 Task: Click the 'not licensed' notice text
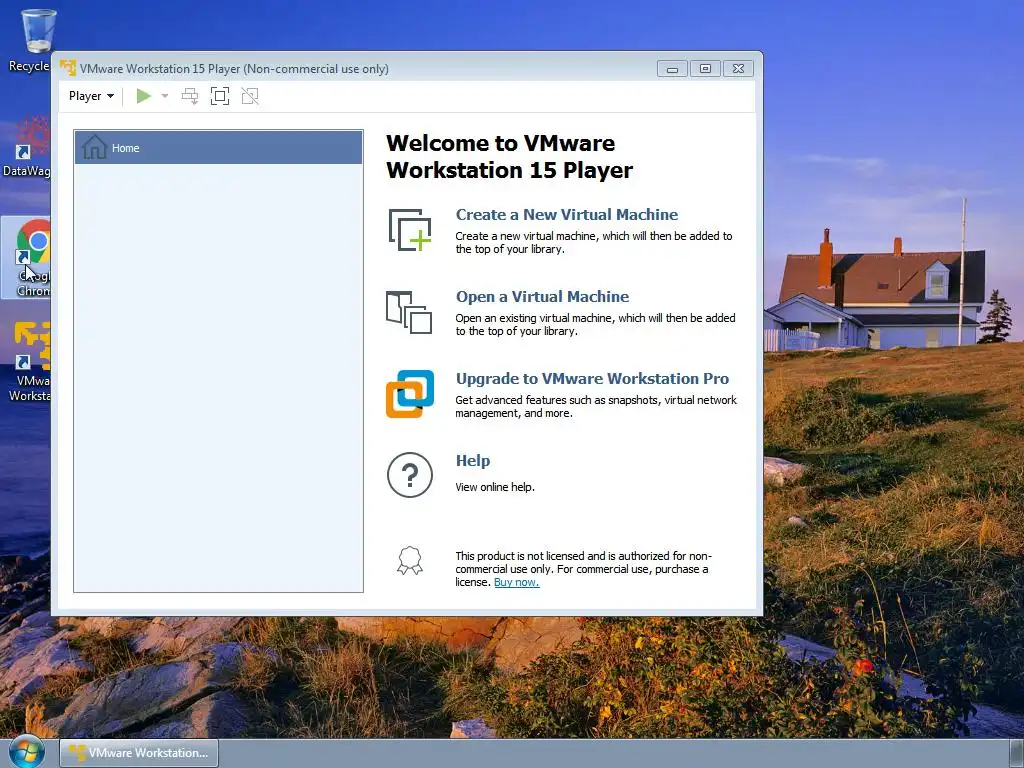click(x=584, y=569)
